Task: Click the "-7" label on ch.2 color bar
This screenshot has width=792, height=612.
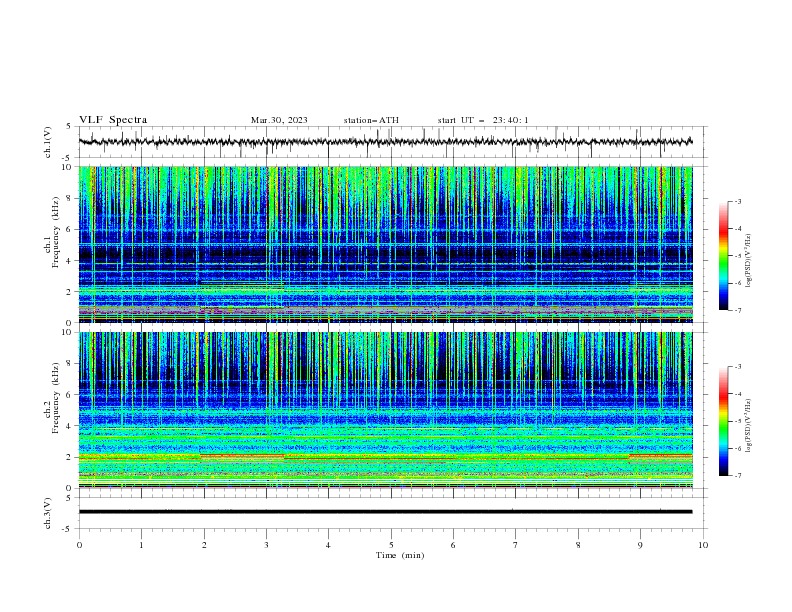Action: pyautogui.click(x=738, y=475)
